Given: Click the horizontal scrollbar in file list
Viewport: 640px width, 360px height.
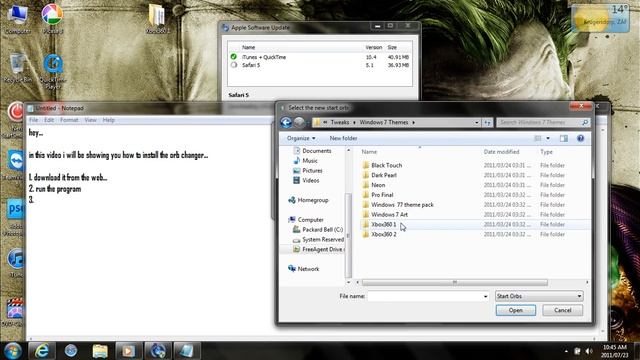Looking at the screenshot, I should 455,282.
